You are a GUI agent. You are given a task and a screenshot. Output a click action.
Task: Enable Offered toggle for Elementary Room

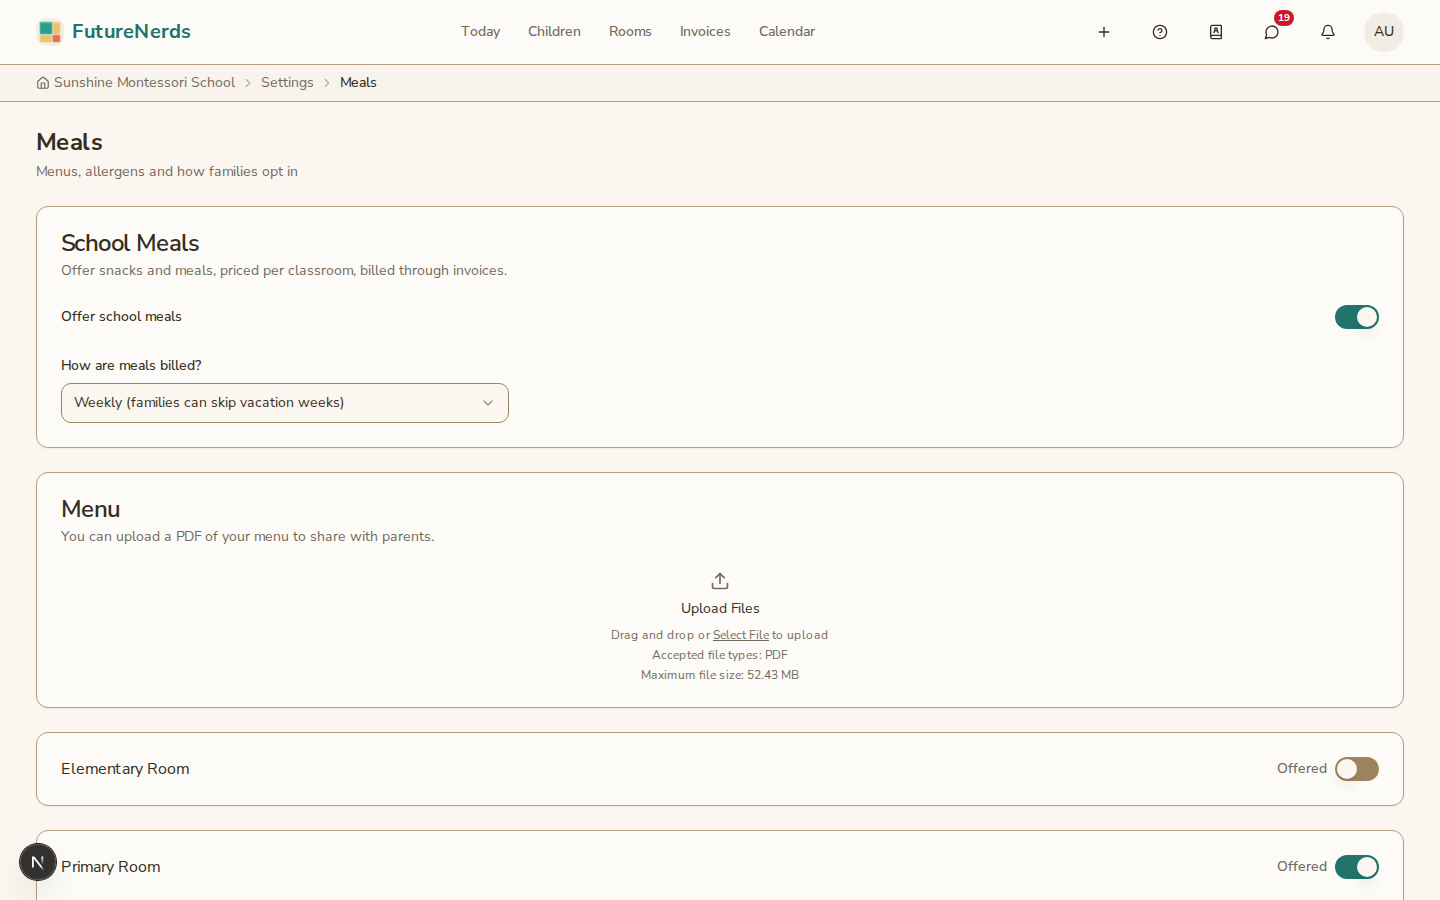point(1357,769)
